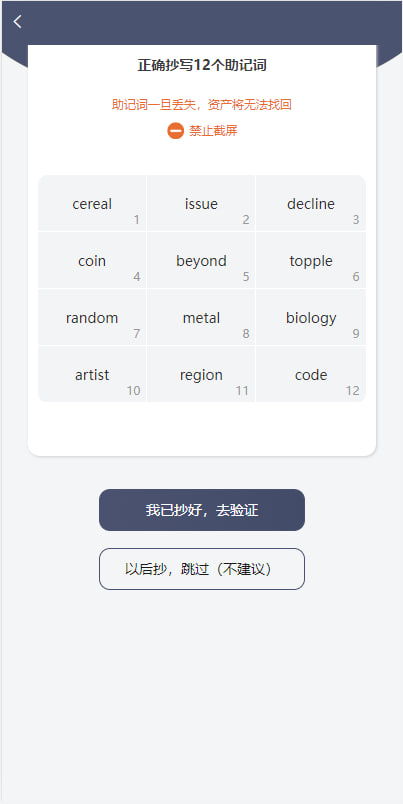This screenshot has width=403, height=804.
Task: Choose the word 'metal' in cell 8
Action: 201,317
